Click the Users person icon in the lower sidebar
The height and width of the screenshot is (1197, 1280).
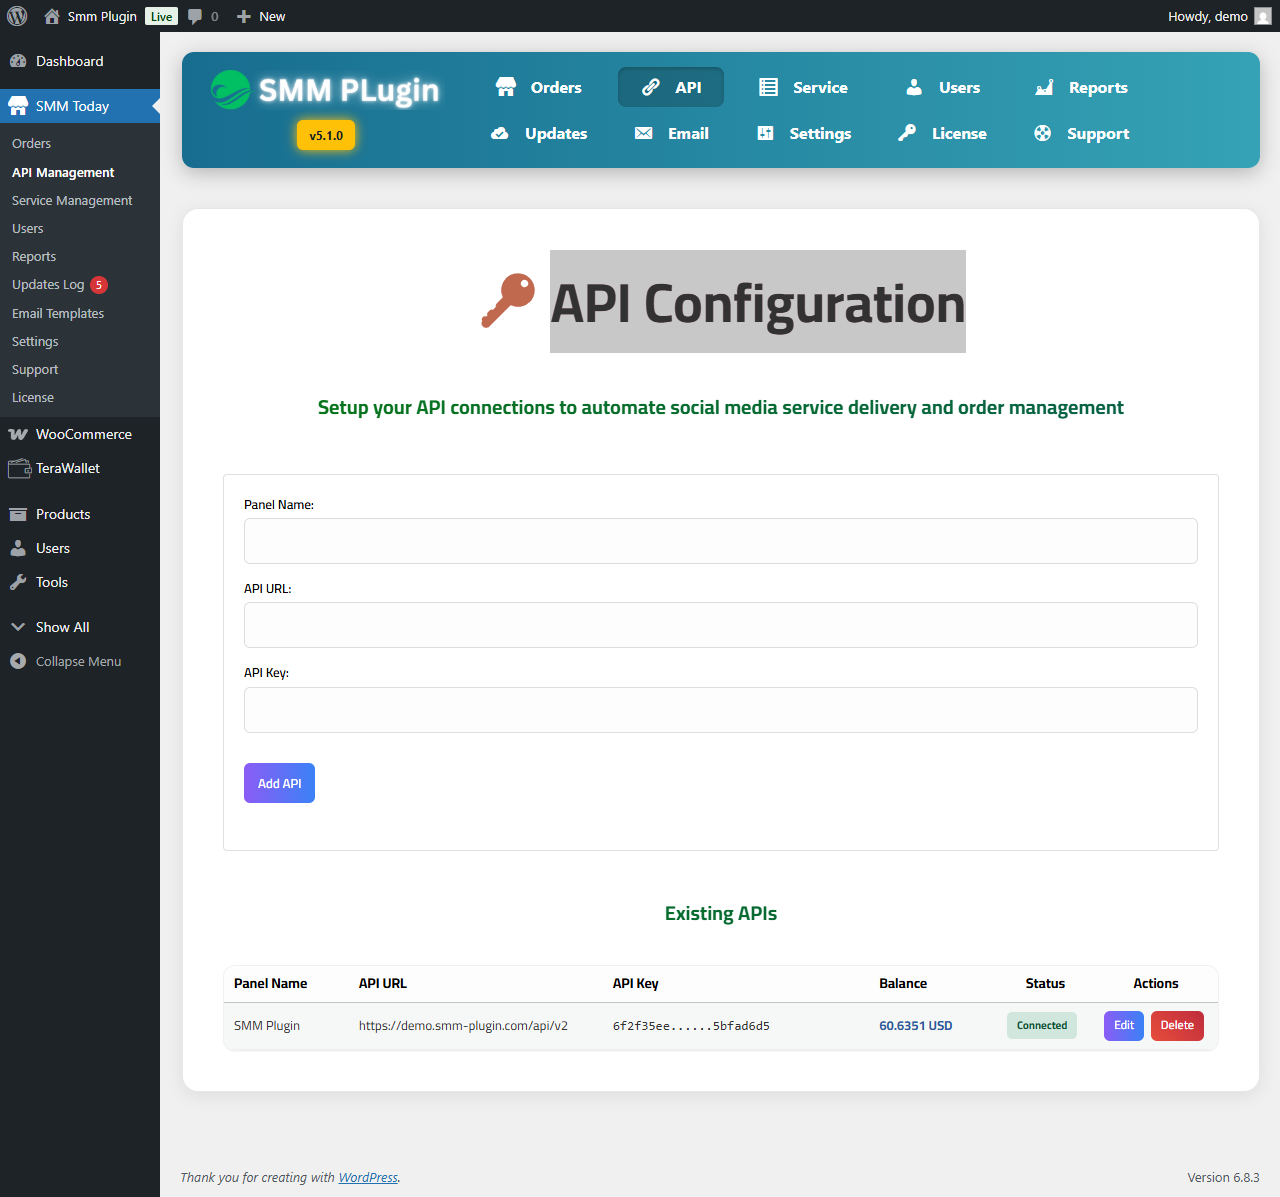tap(18, 548)
